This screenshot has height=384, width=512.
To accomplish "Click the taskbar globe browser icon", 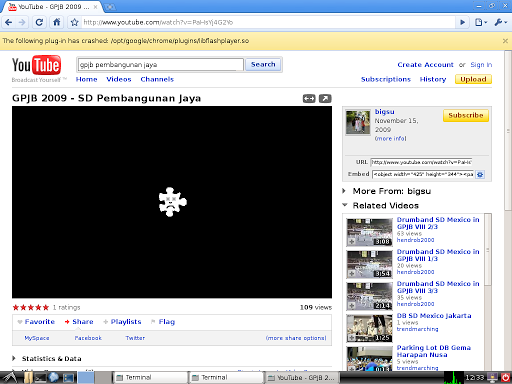I will point(53,377).
